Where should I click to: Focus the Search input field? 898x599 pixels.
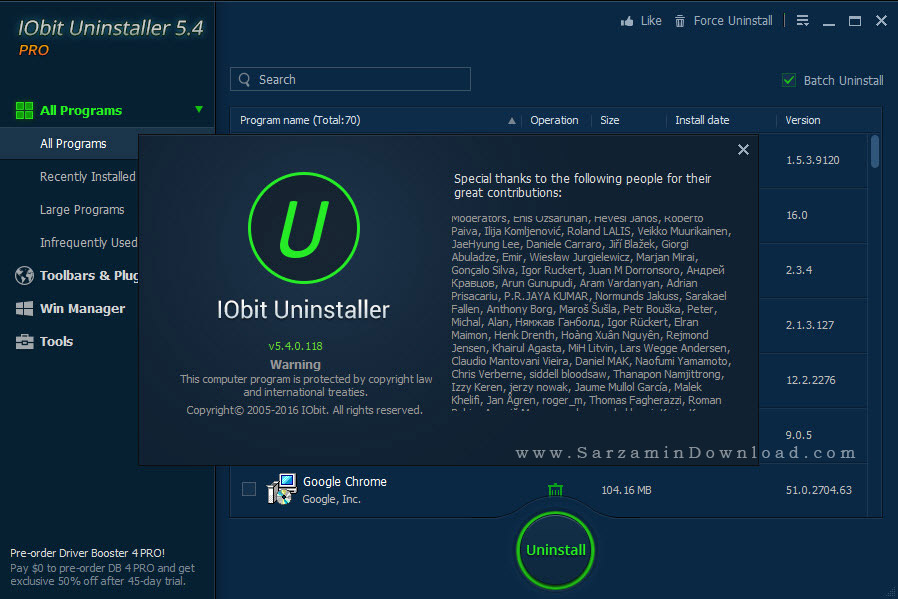(x=350, y=79)
